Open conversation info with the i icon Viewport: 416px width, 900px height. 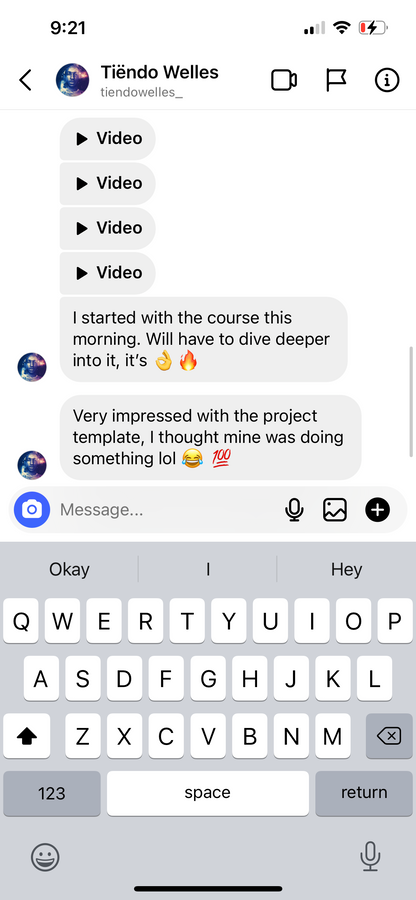(387, 80)
